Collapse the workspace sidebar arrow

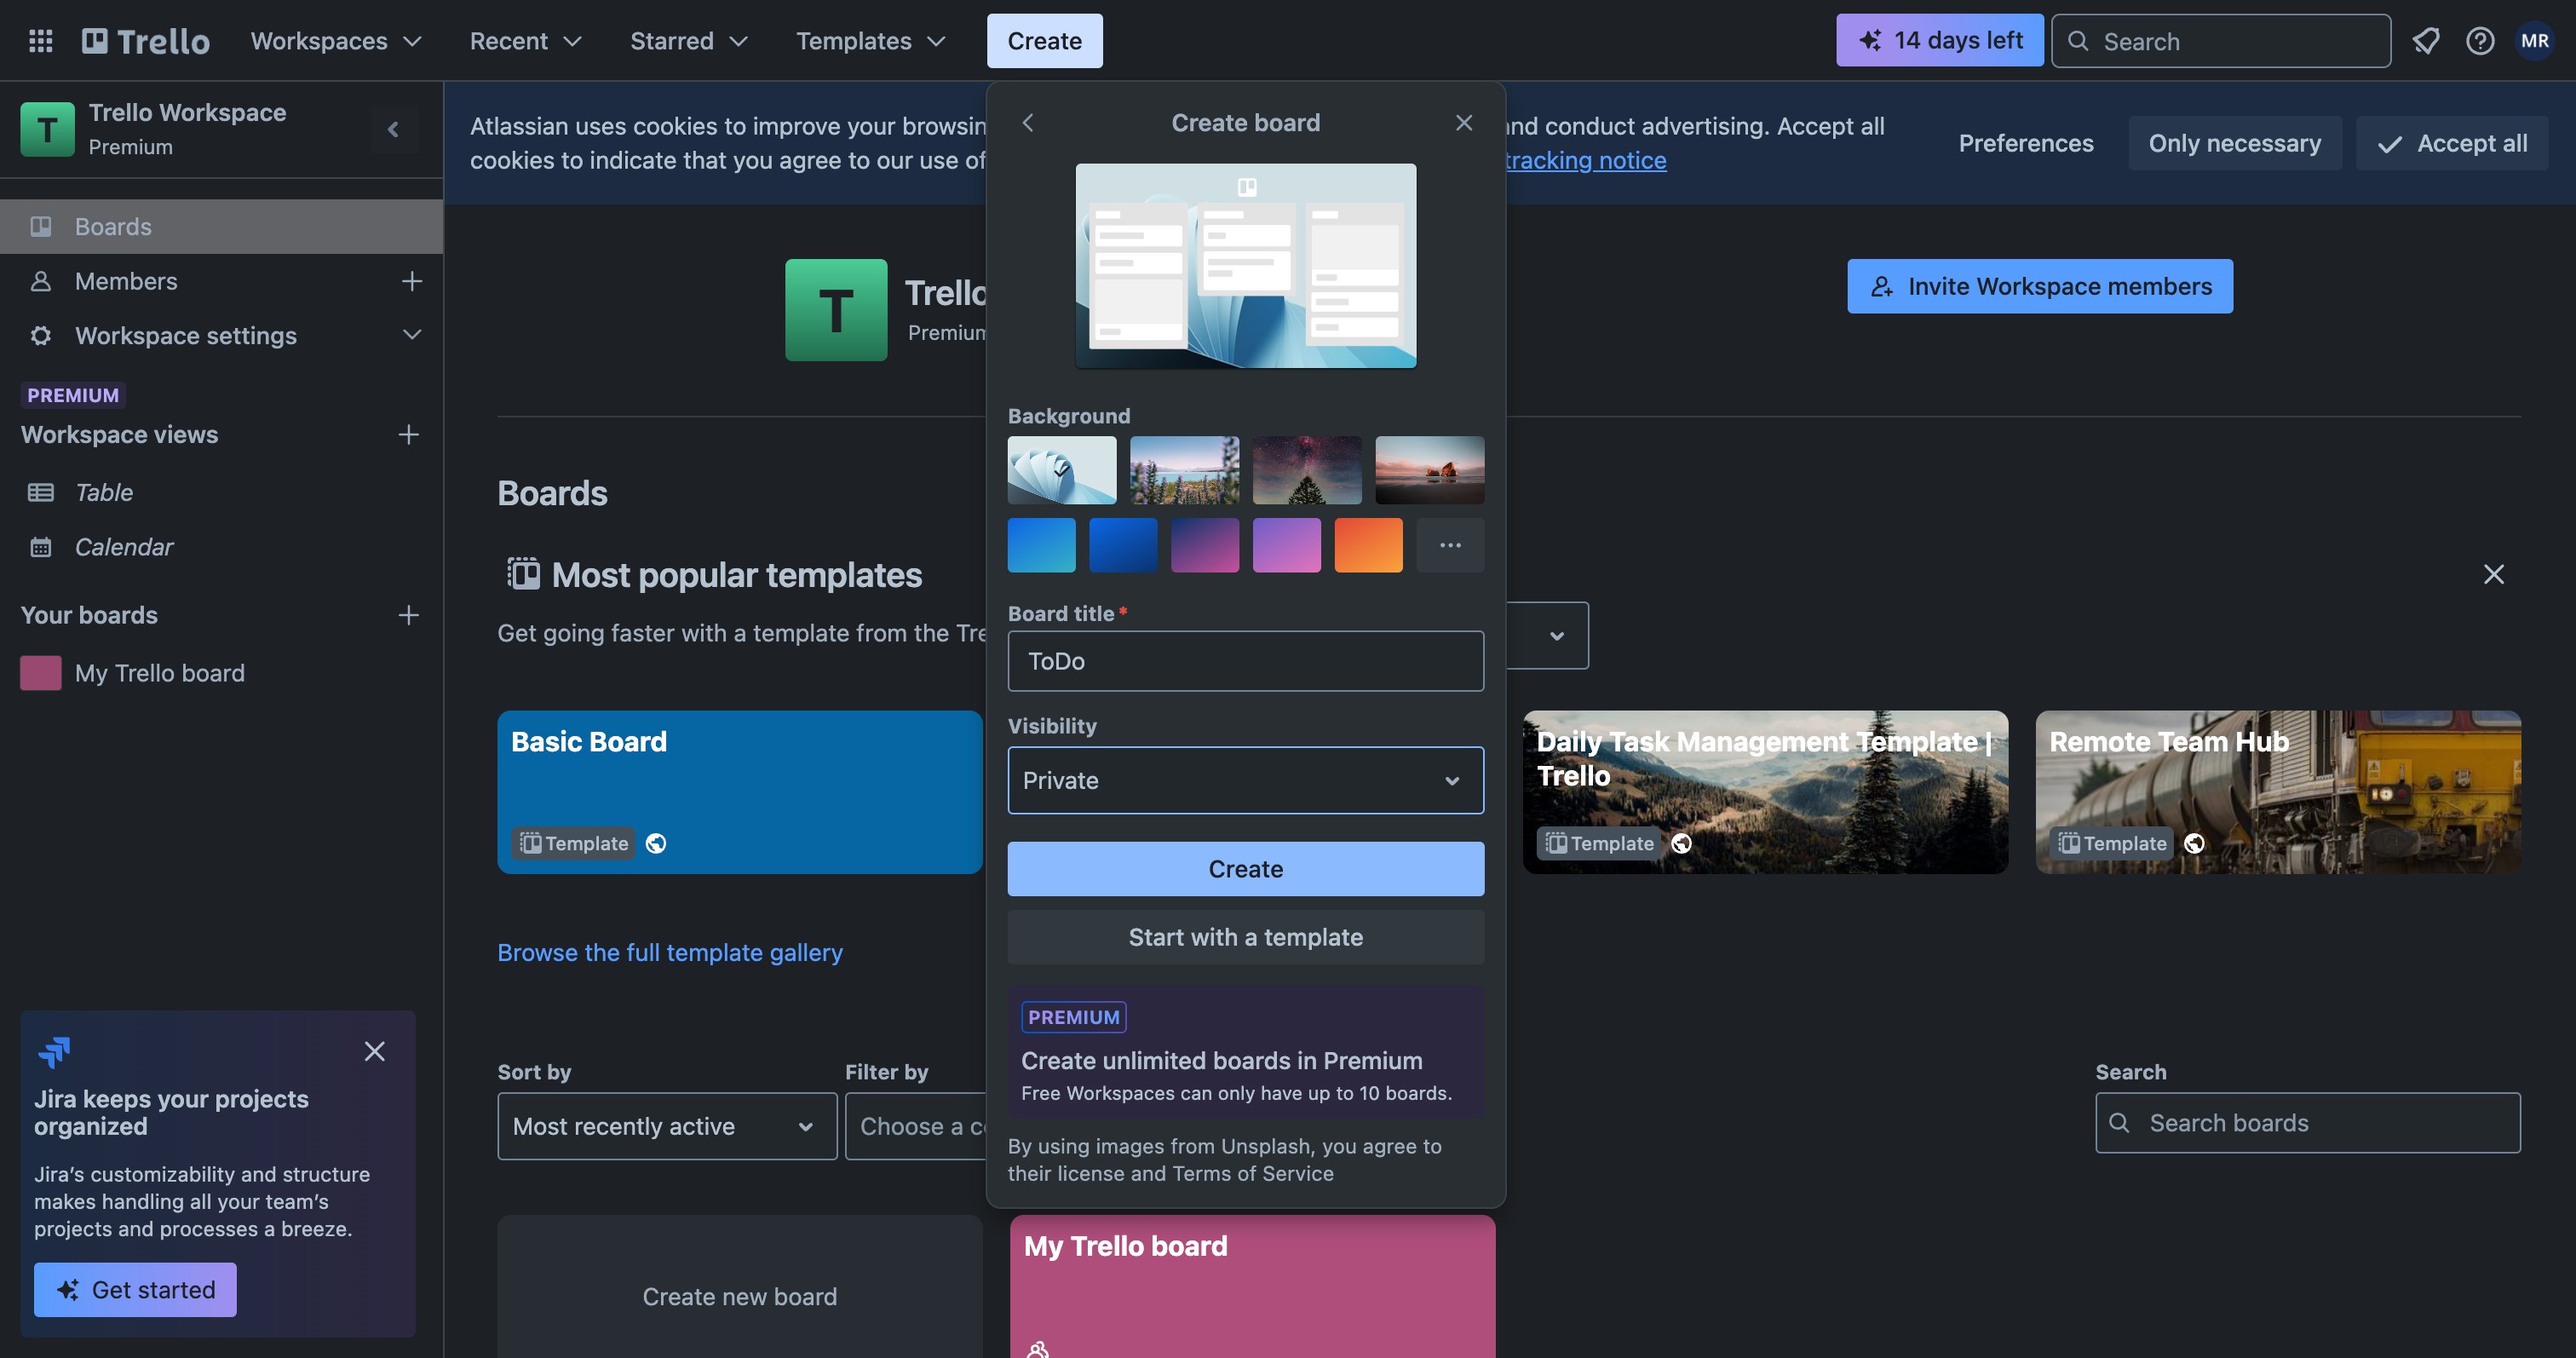pyautogui.click(x=393, y=129)
